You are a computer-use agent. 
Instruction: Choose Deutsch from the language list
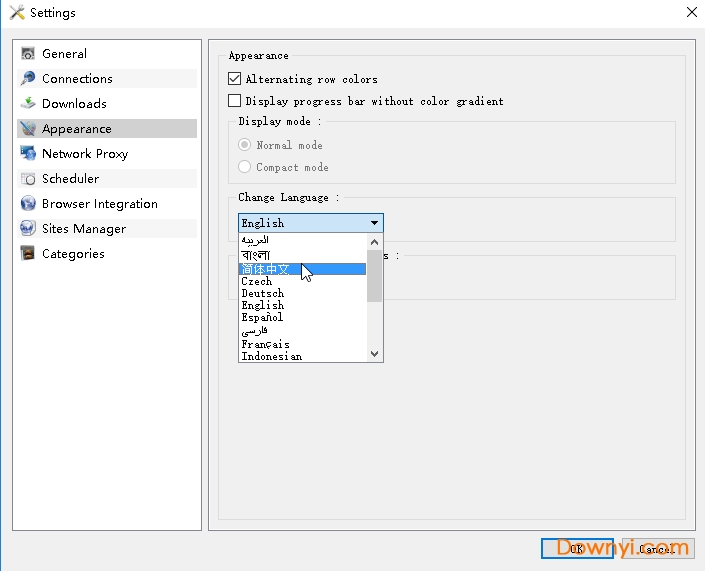point(262,294)
